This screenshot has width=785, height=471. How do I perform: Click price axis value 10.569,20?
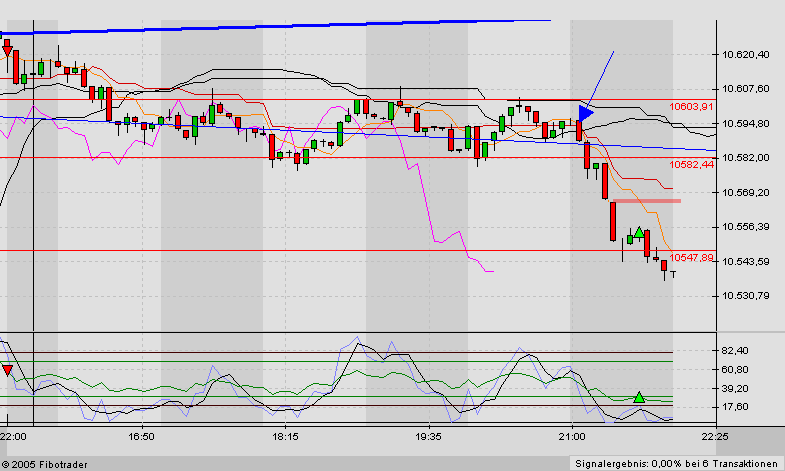point(745,193)
